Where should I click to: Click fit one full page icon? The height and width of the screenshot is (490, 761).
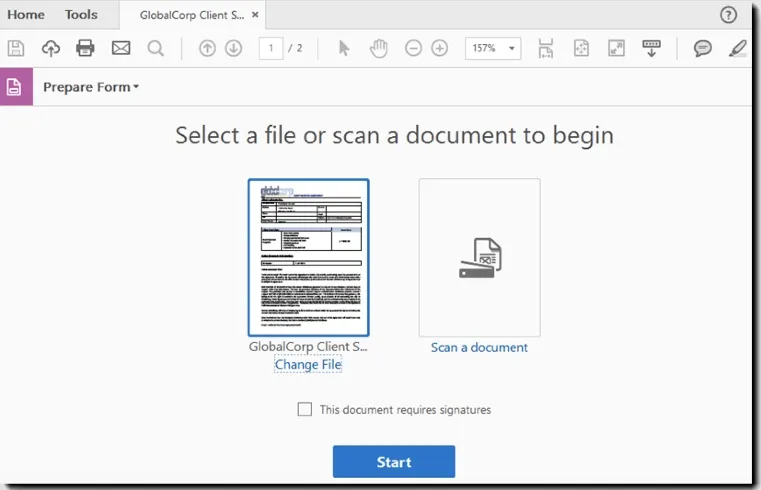point(581,48)
